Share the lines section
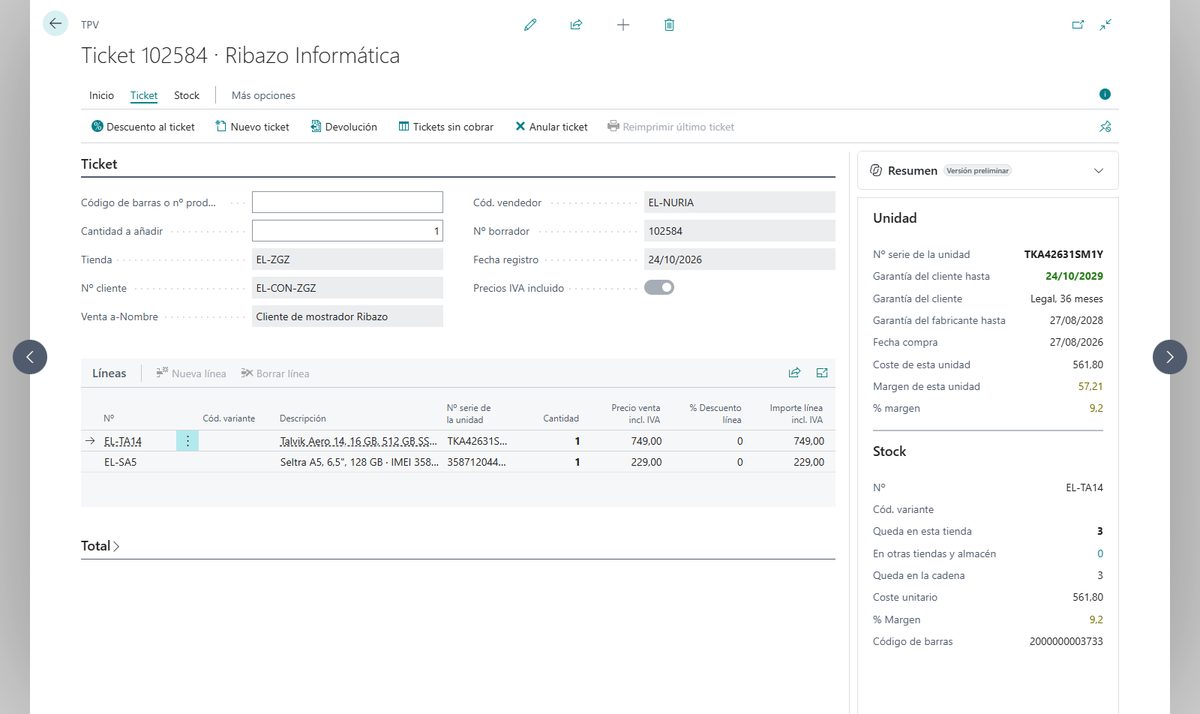The height and width of the screenshot is (714, 1200). [x=794, y=373]
